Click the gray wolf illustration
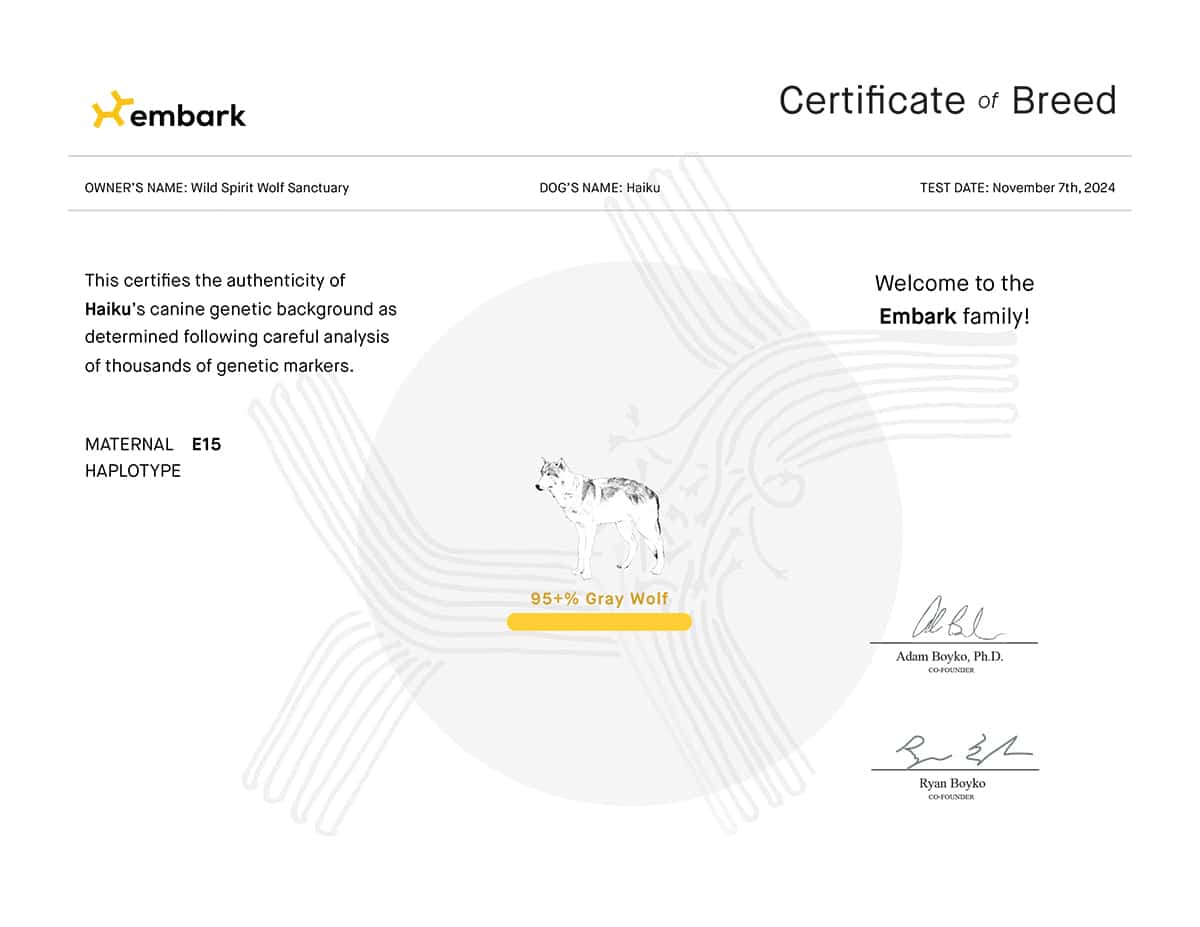1200x927 pixels. coord(599,518)
